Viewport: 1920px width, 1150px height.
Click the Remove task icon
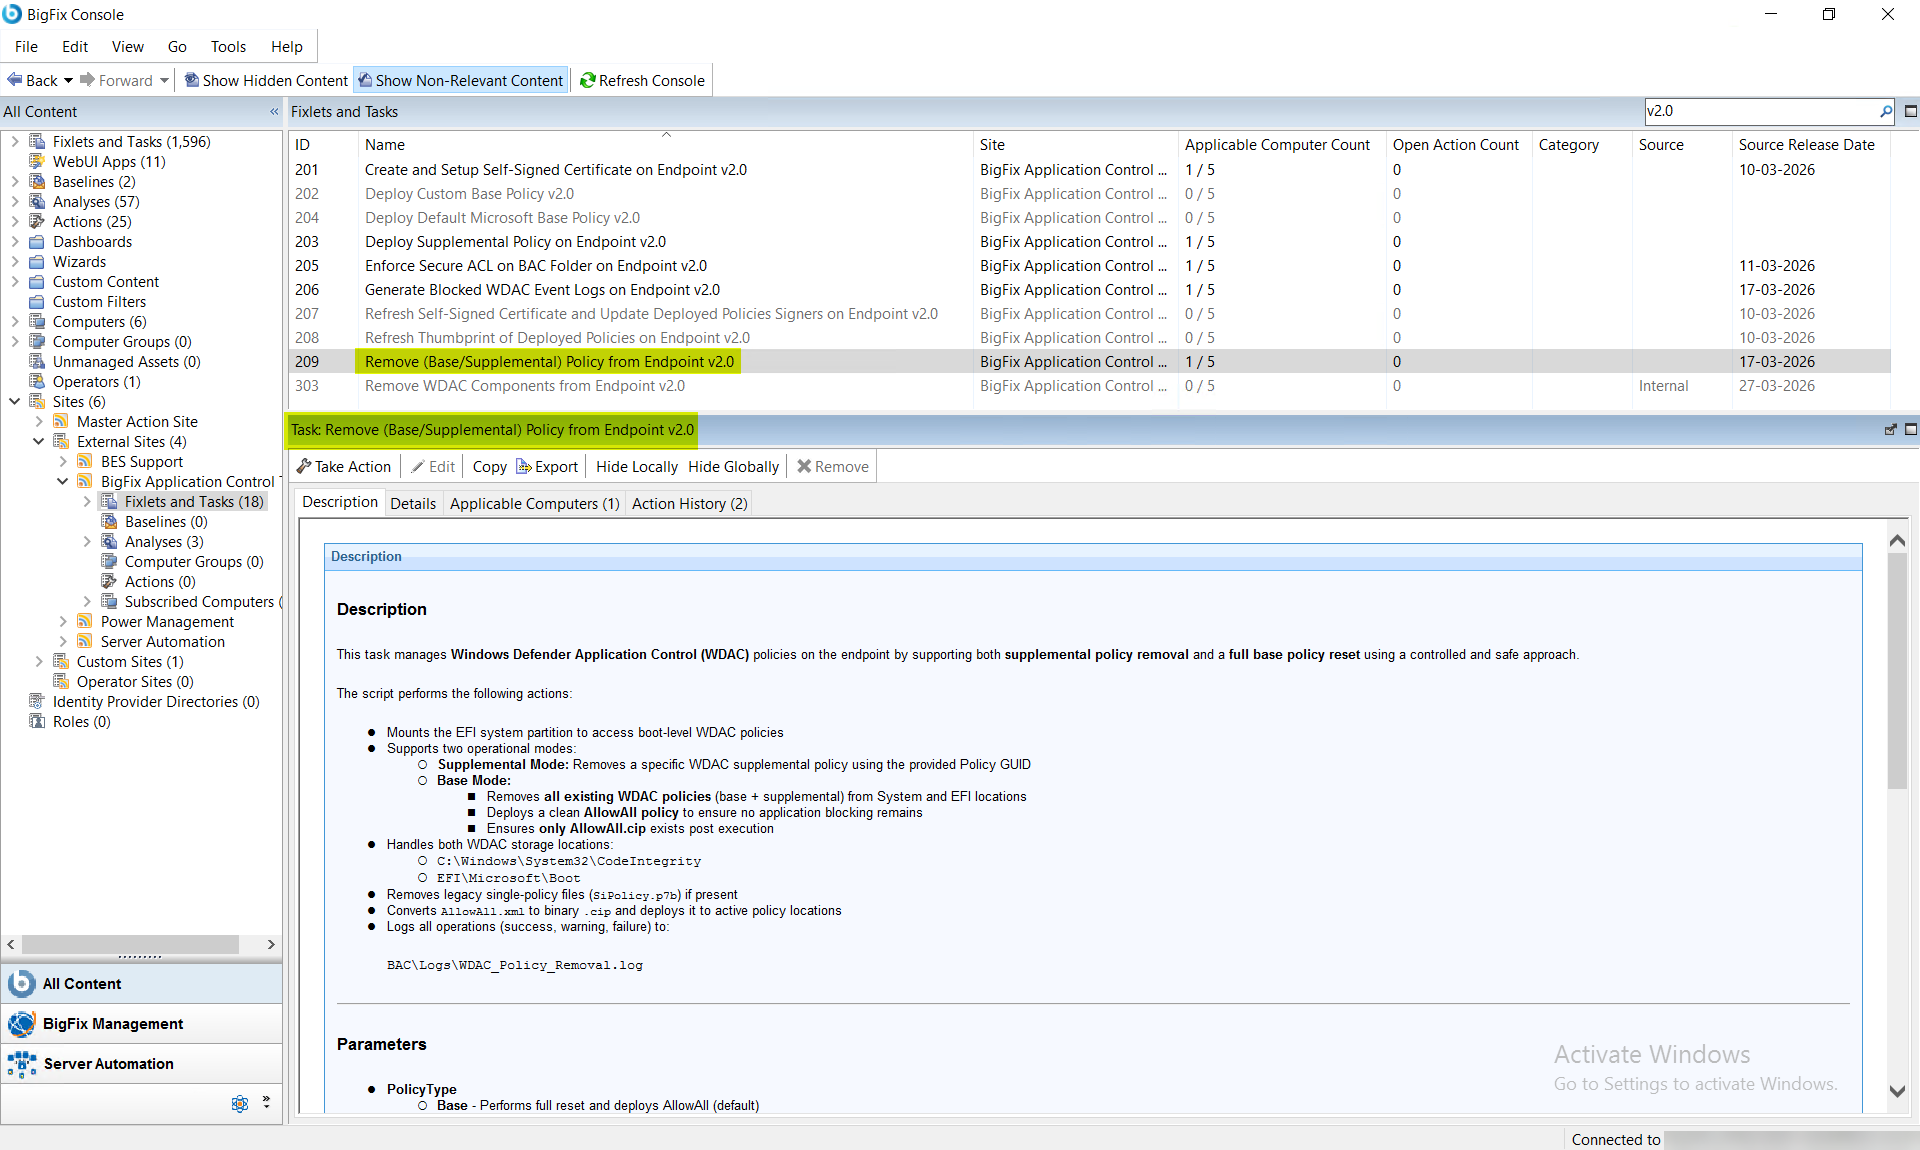click(x=804, y=466)
